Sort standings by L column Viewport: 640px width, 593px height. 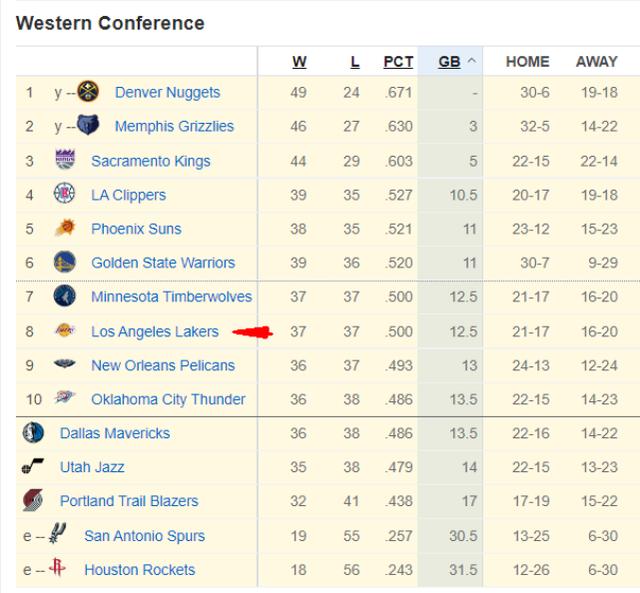click(x=354, y=62)
